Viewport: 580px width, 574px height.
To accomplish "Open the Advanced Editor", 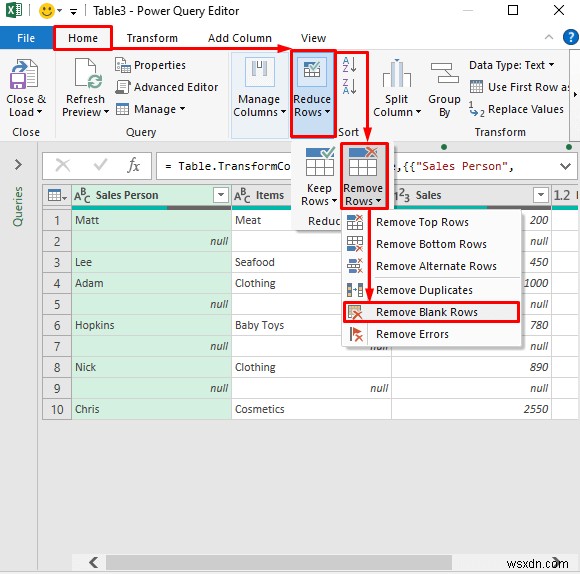I will (166, 87).
